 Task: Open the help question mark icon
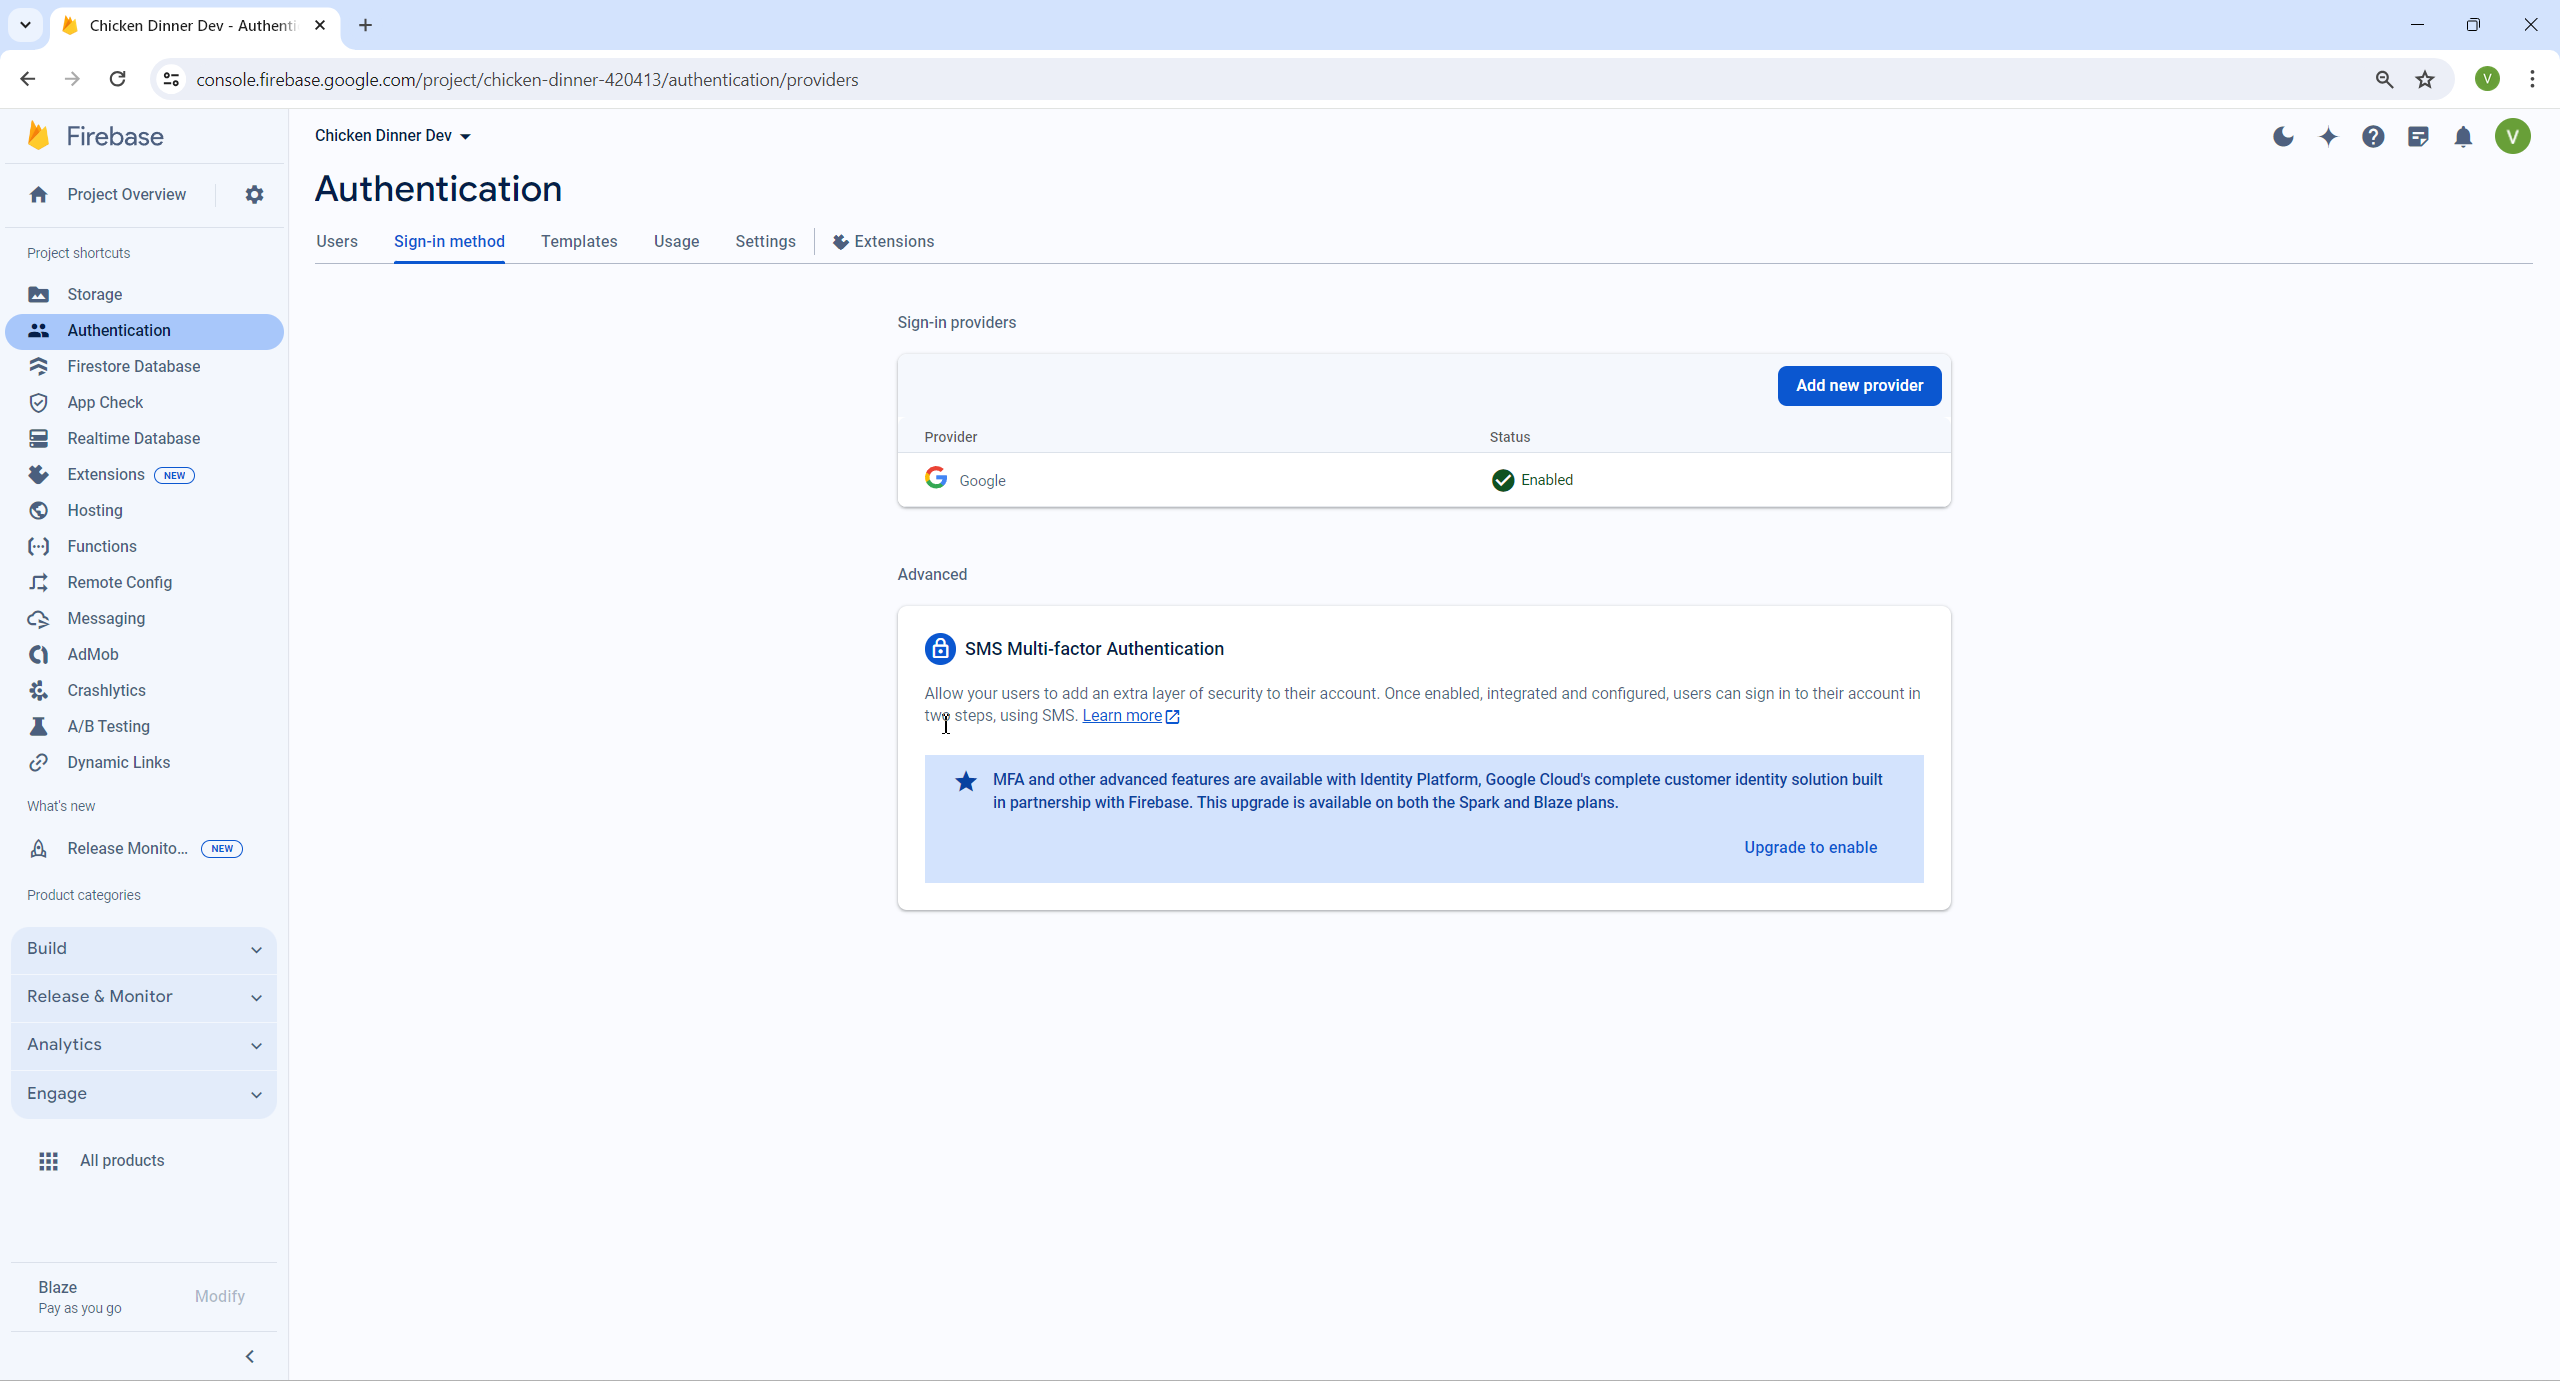2373,137
